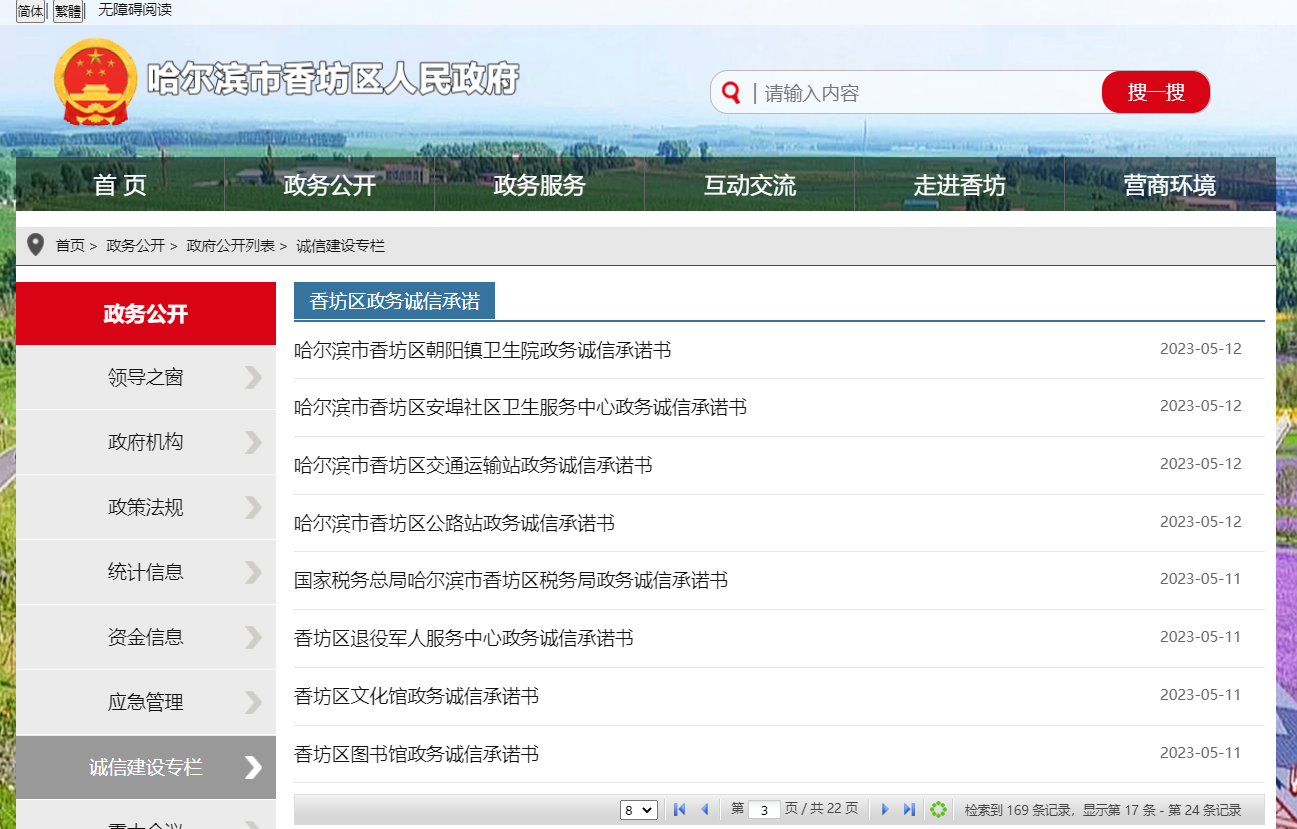Viewport: 1297px width, 829px height.
Task: Jump to the first page using the pagination icon
Action: [679, 809]
